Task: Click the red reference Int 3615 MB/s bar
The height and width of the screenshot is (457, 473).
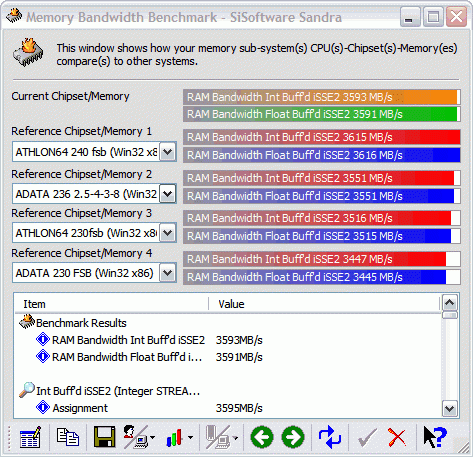Action: pos(322,137)
